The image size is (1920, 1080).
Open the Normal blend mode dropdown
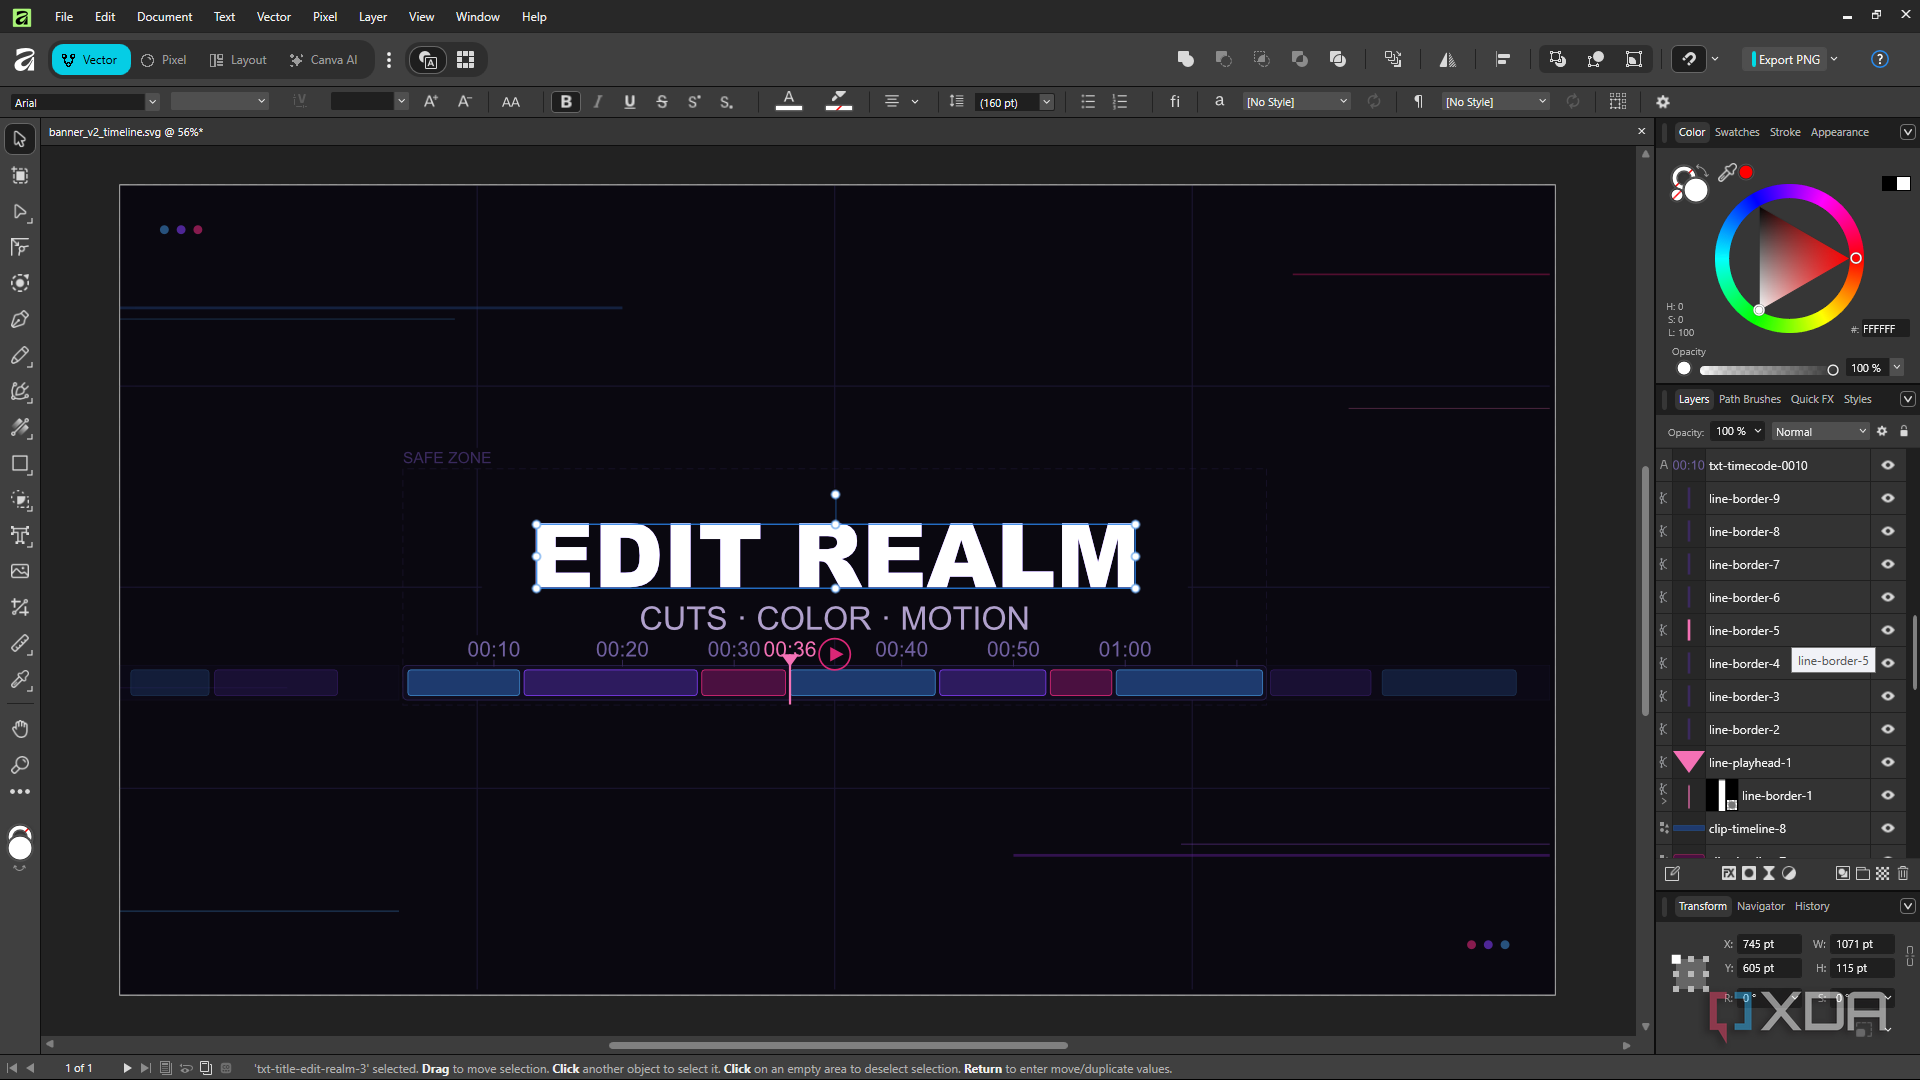pos(1820,432)
